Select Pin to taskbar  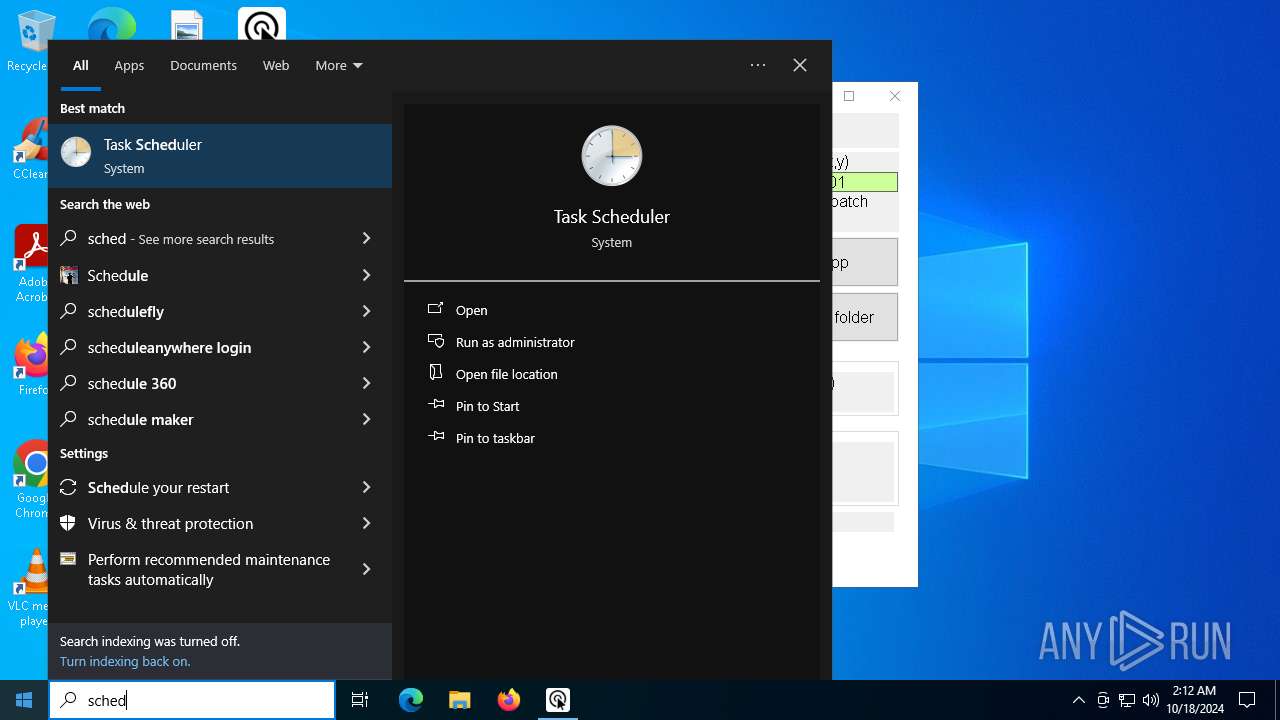(495, 438)
